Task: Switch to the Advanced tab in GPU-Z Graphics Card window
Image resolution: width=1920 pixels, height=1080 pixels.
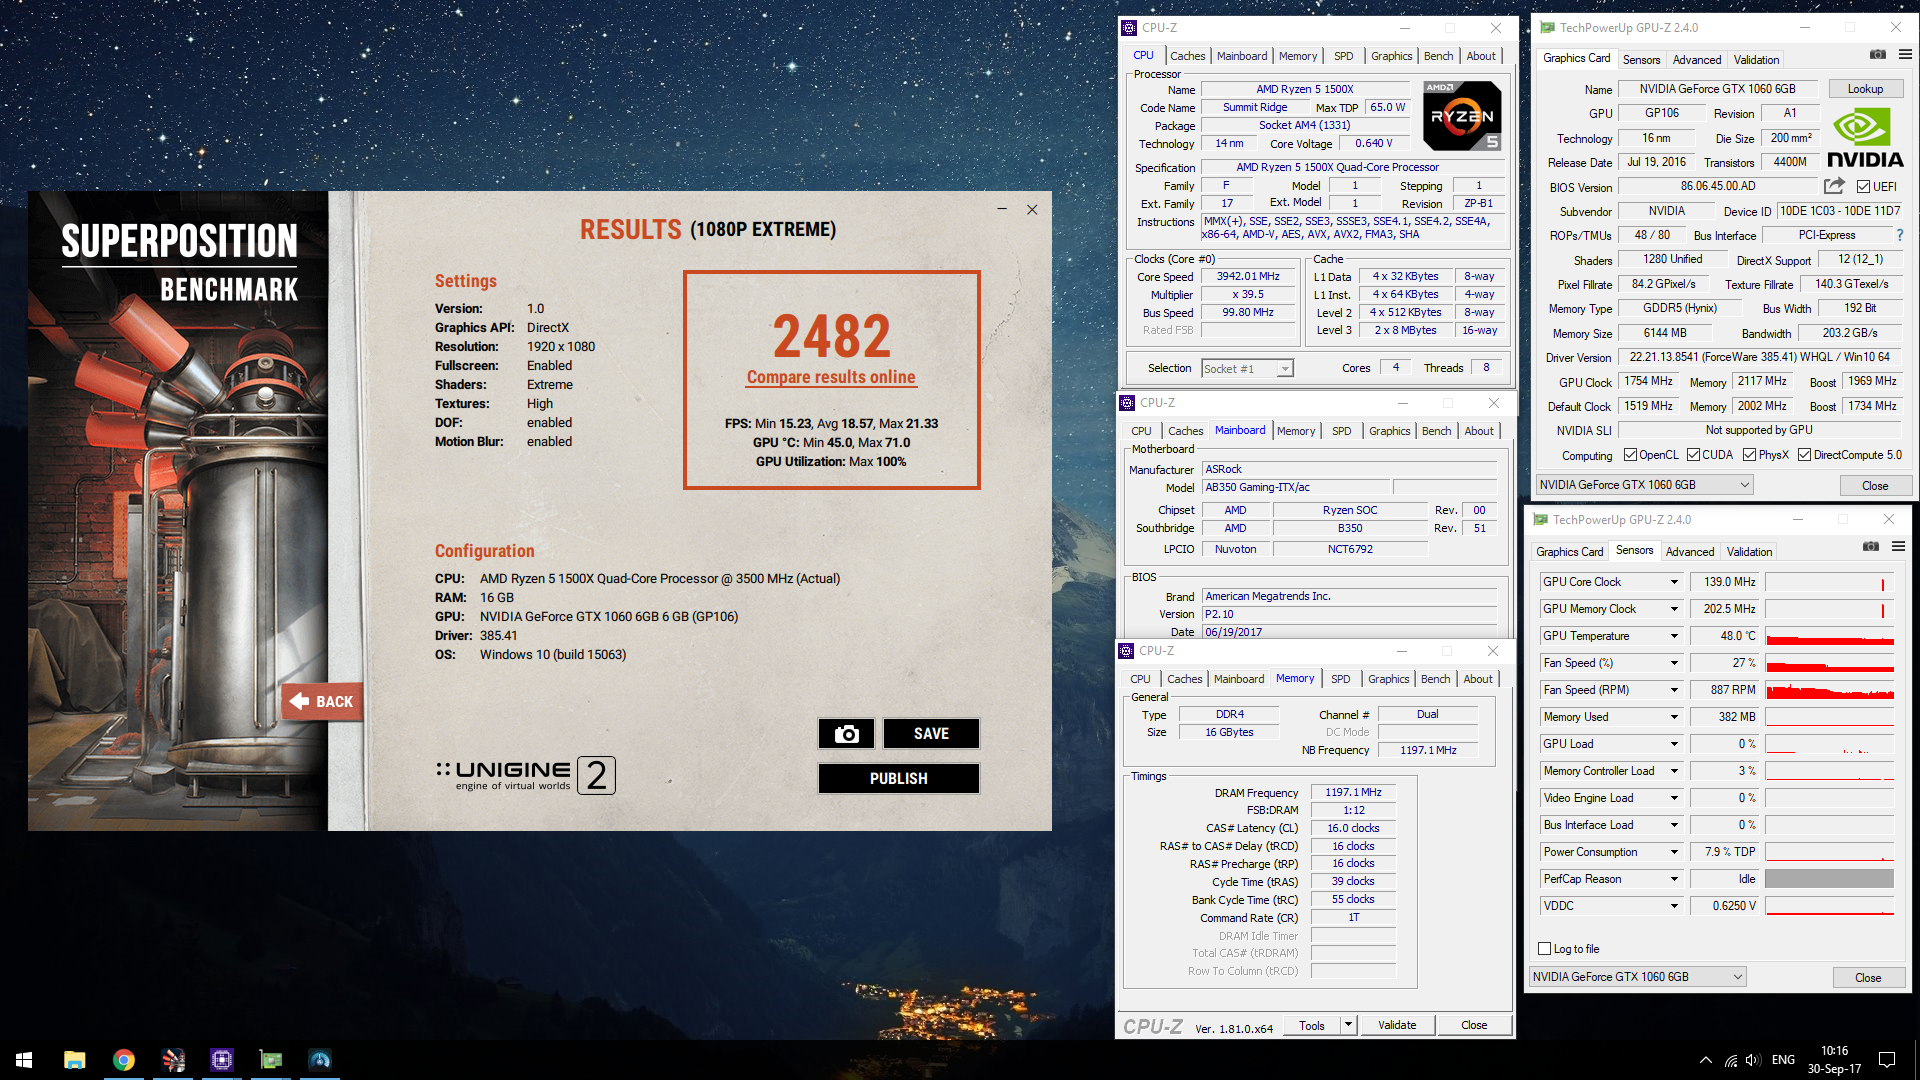Action: pos(1697,60)
